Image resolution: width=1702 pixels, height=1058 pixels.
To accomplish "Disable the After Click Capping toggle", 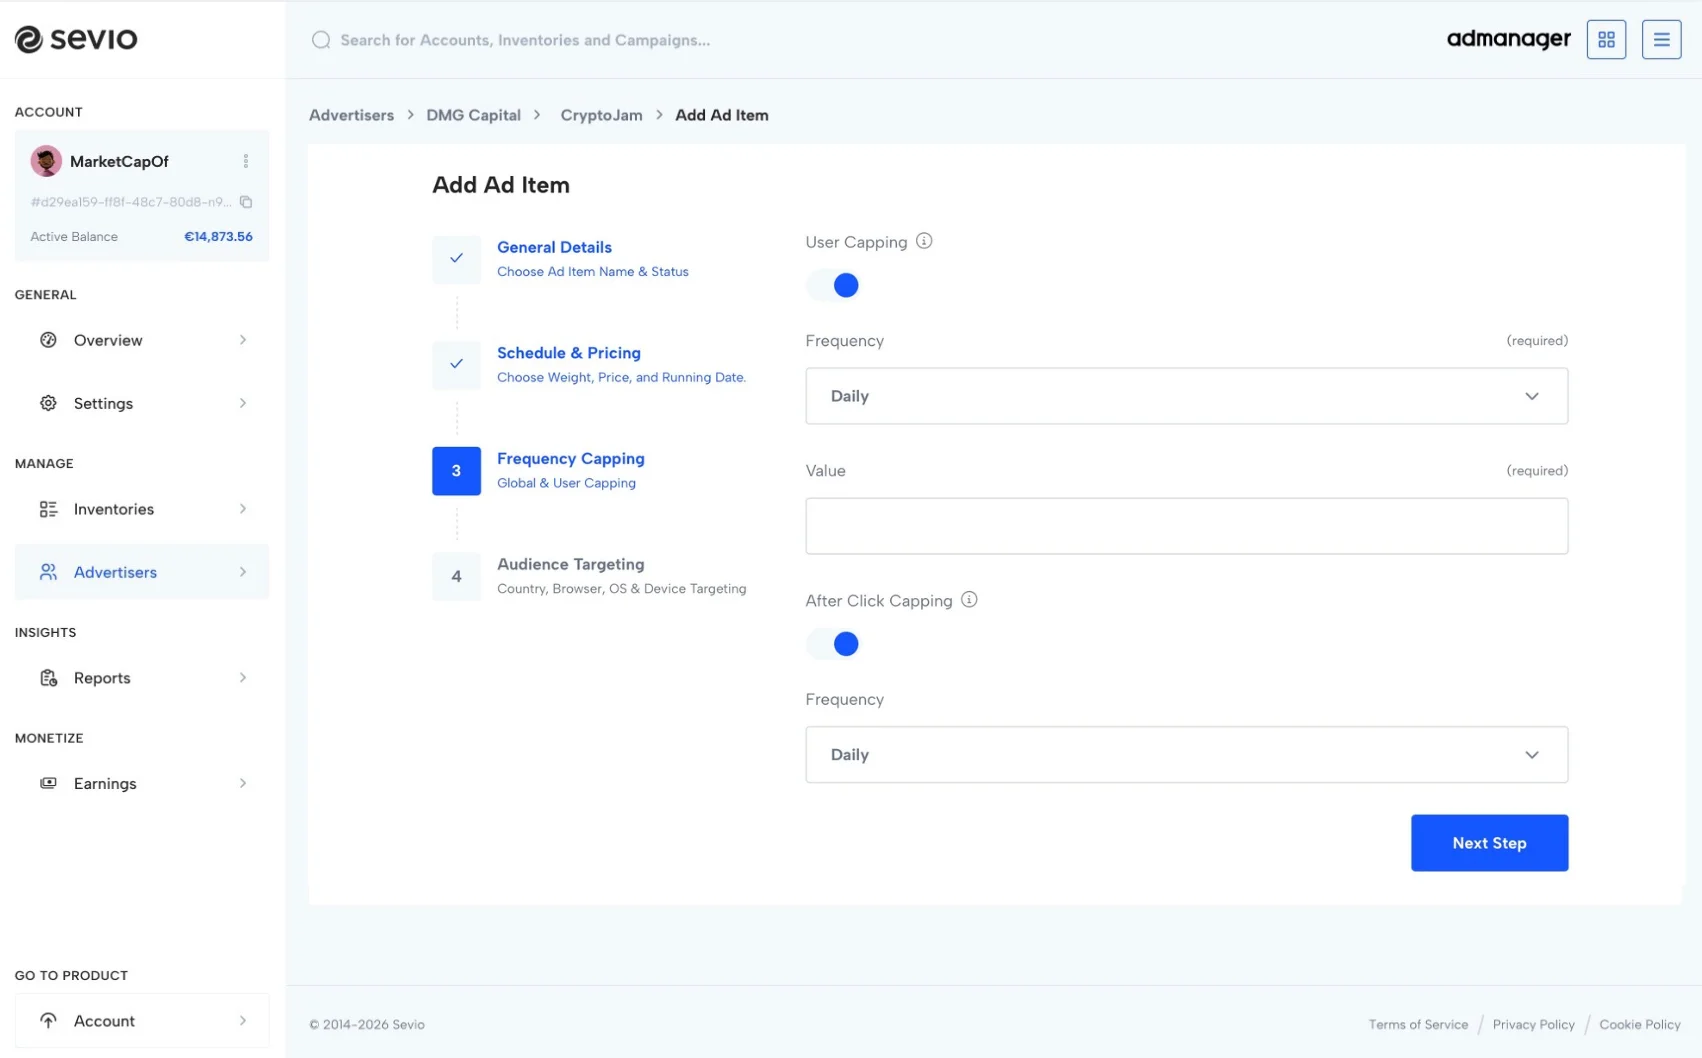I will click(834, 644).
